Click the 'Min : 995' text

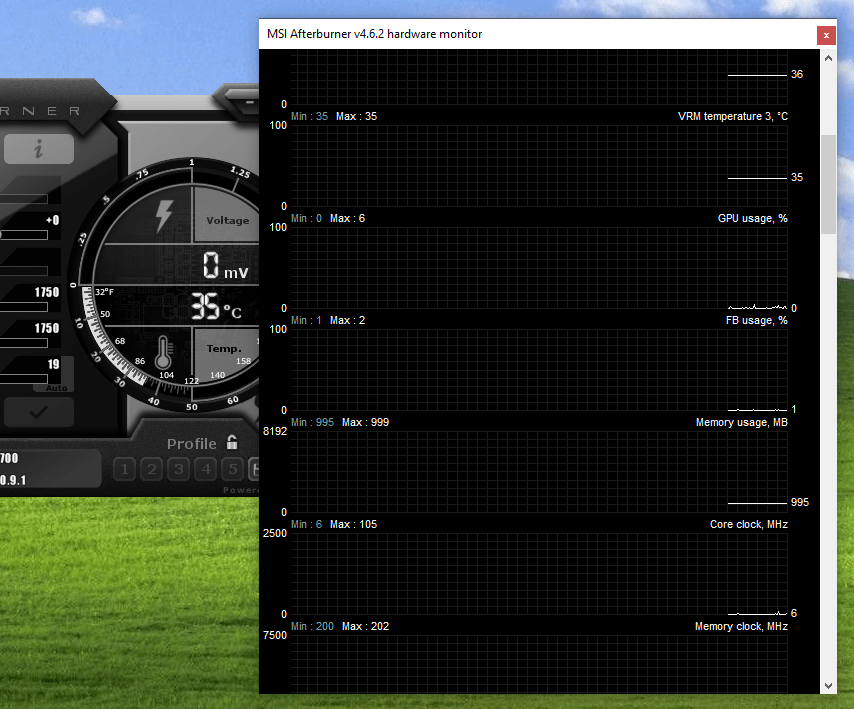312,423
